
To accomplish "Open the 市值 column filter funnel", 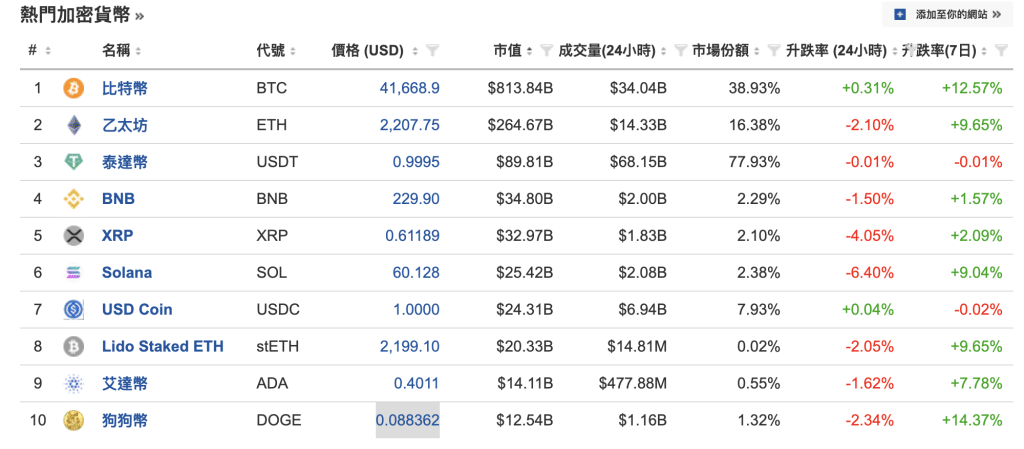I will (x=547, y=50).
